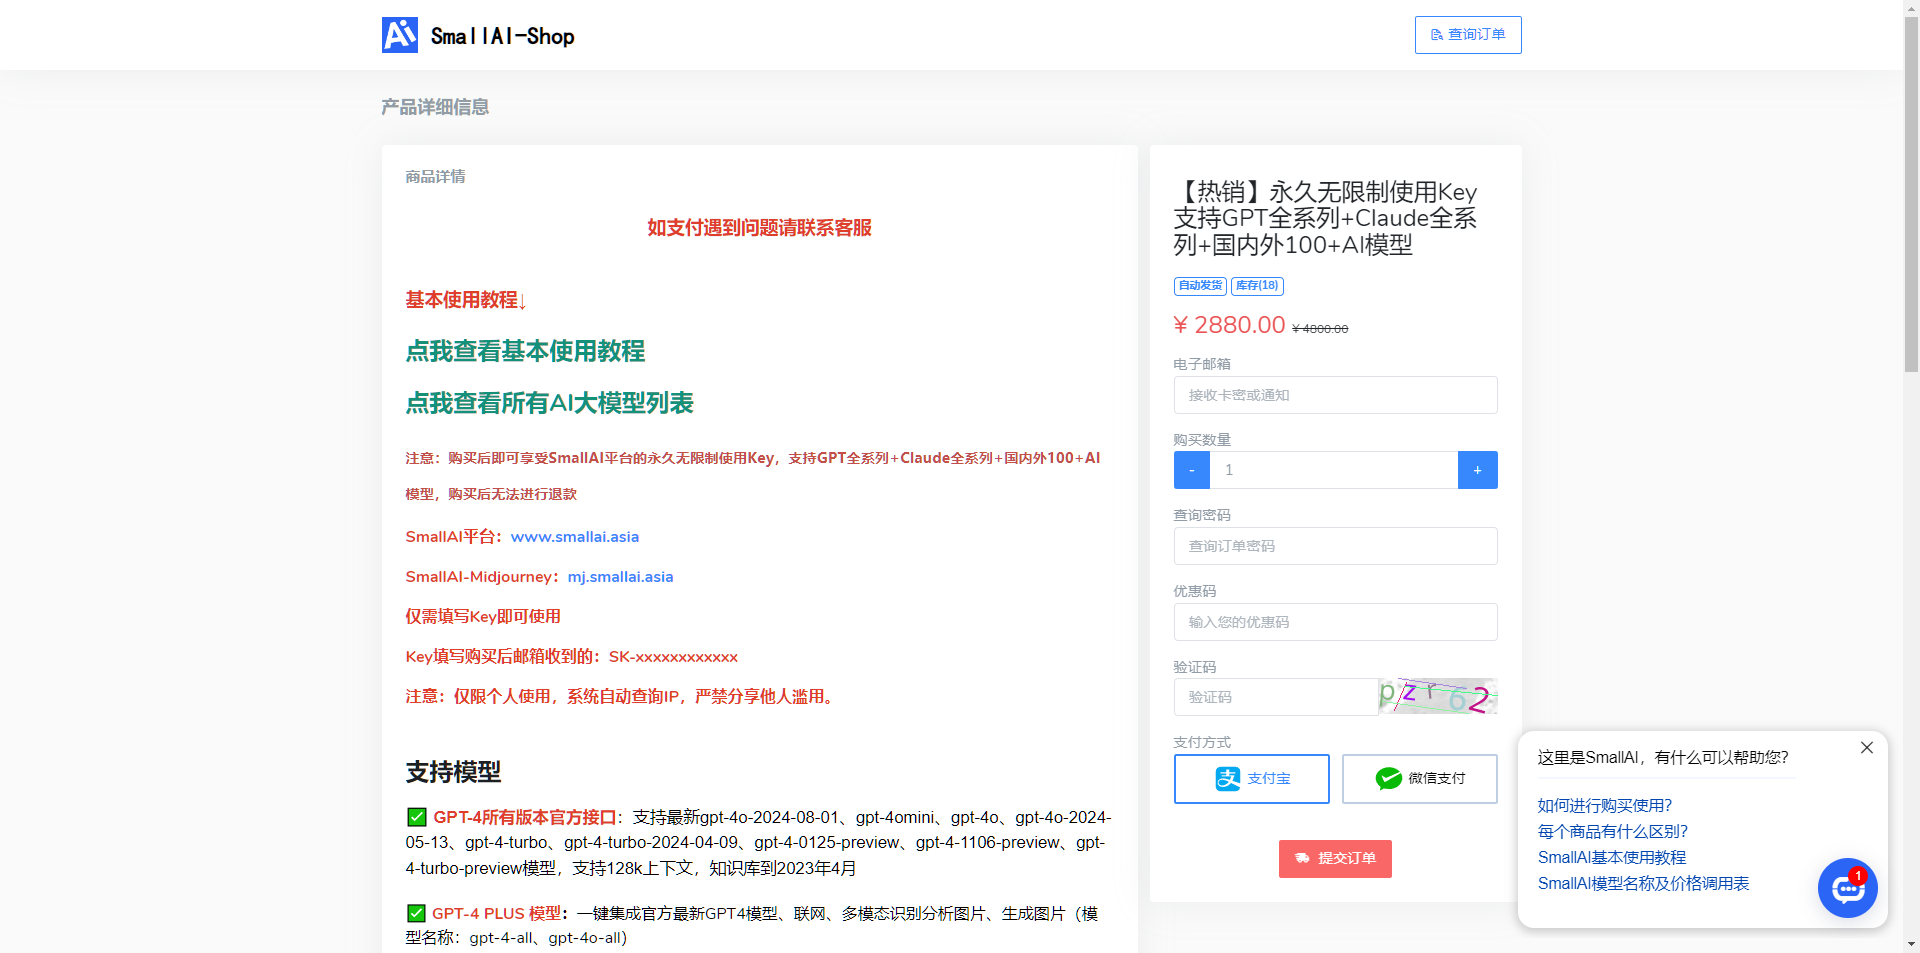The height and width of the screenshot is (953, 1920).
Task: Click 基本使用教程↓ red heading
Action: (x=466, y=300)
